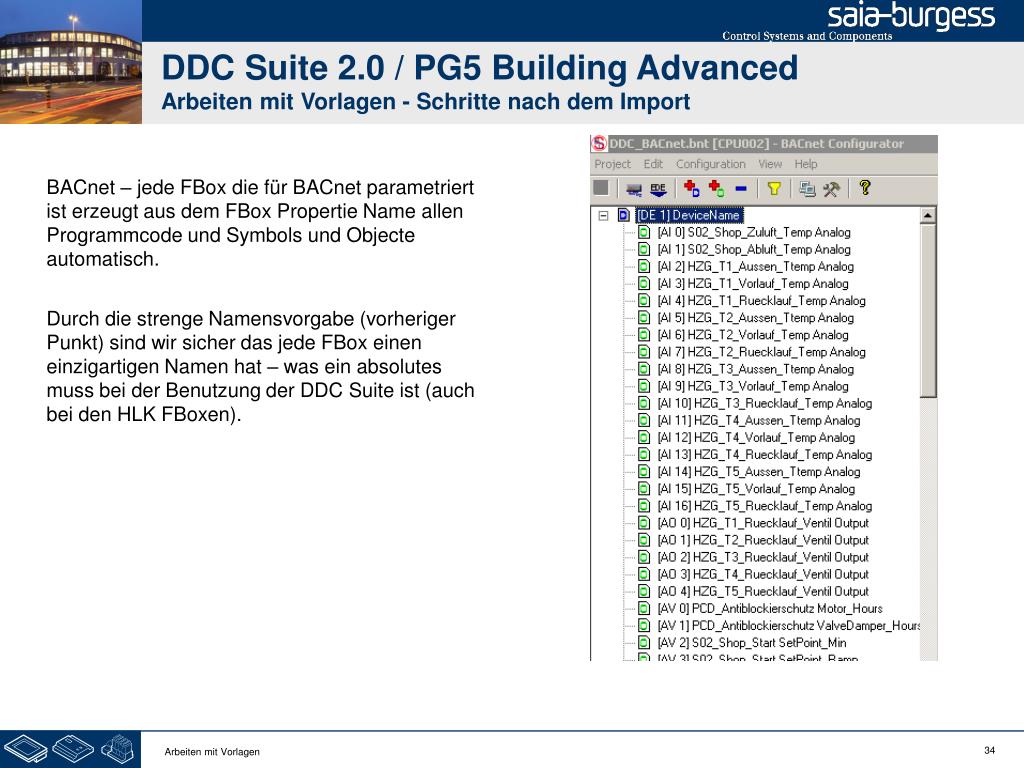Click the device icons graphic in footer

pos(71,749)
